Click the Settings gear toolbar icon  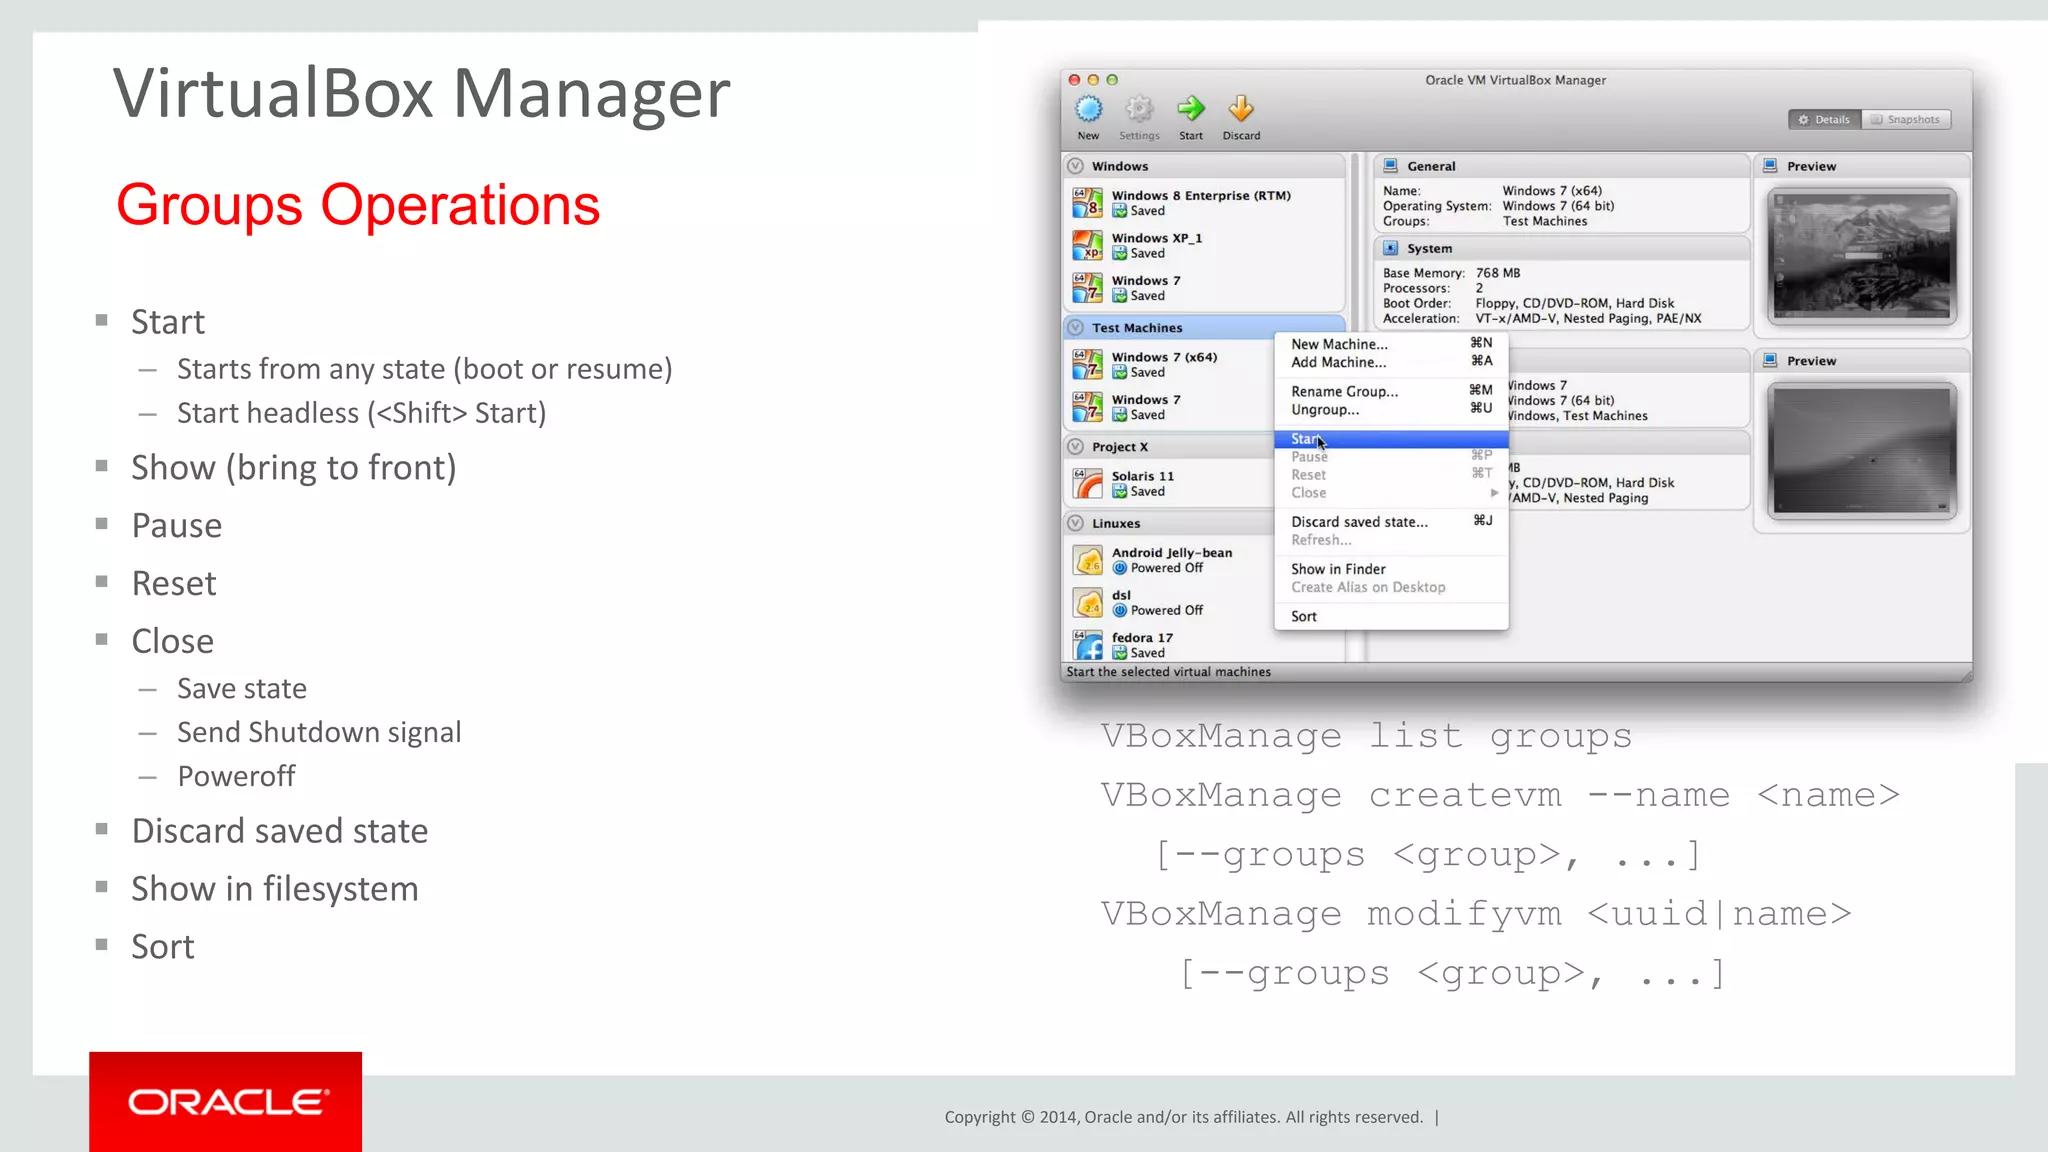[1139, 110]
